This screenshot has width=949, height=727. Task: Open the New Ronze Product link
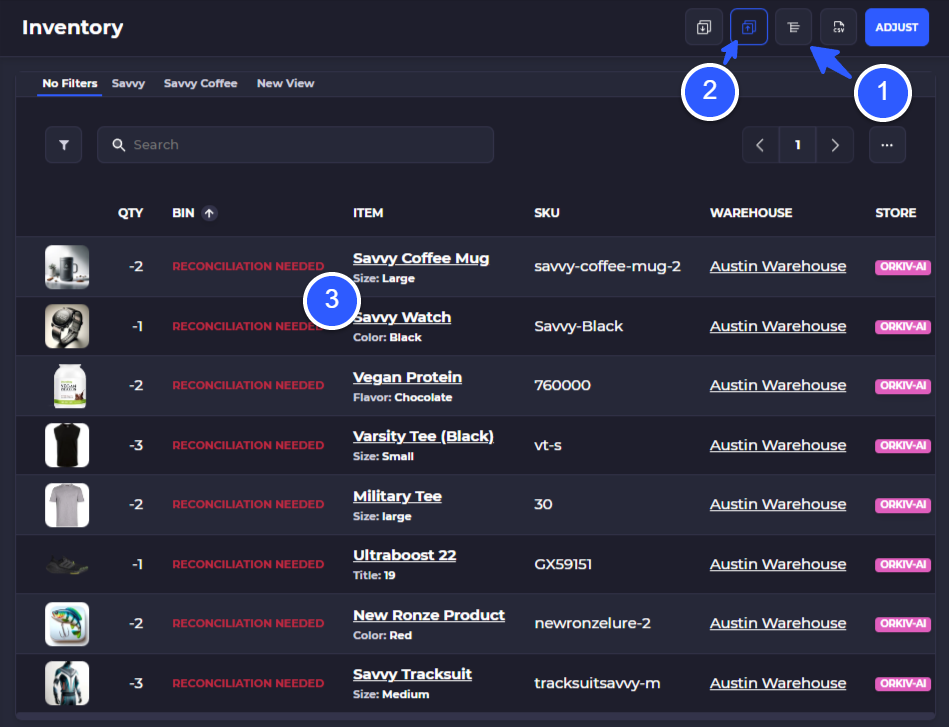tap(429, 615)
